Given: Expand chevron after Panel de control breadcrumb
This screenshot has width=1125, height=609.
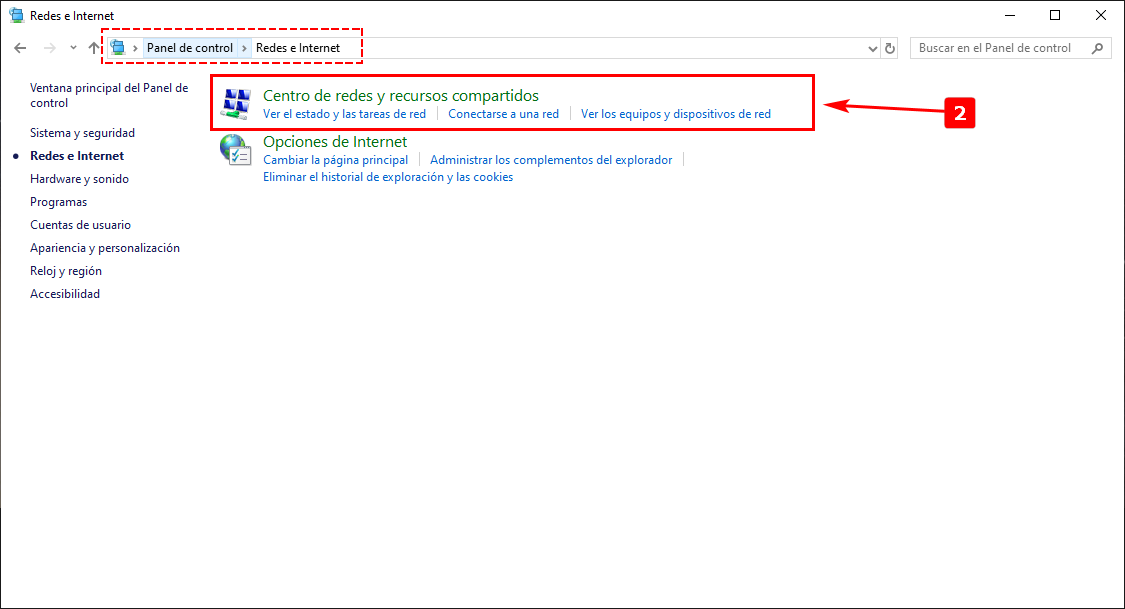Looking at the screenshot, I should (x=245, y=48).
